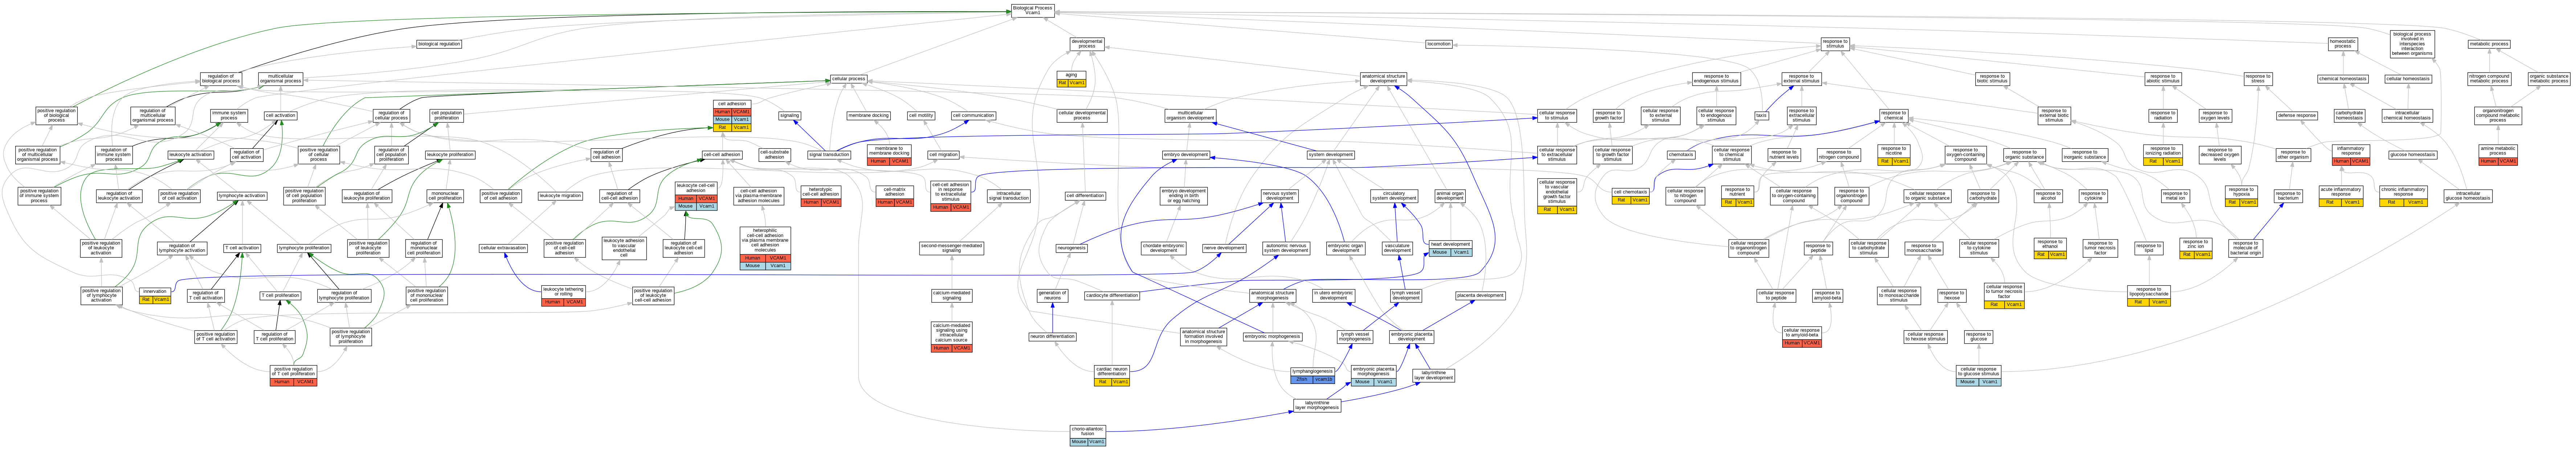Select 'response to decreased oxygen levels' node
The height and width of the screenshot is (450, 2576).
click(x=2220, y=155)
